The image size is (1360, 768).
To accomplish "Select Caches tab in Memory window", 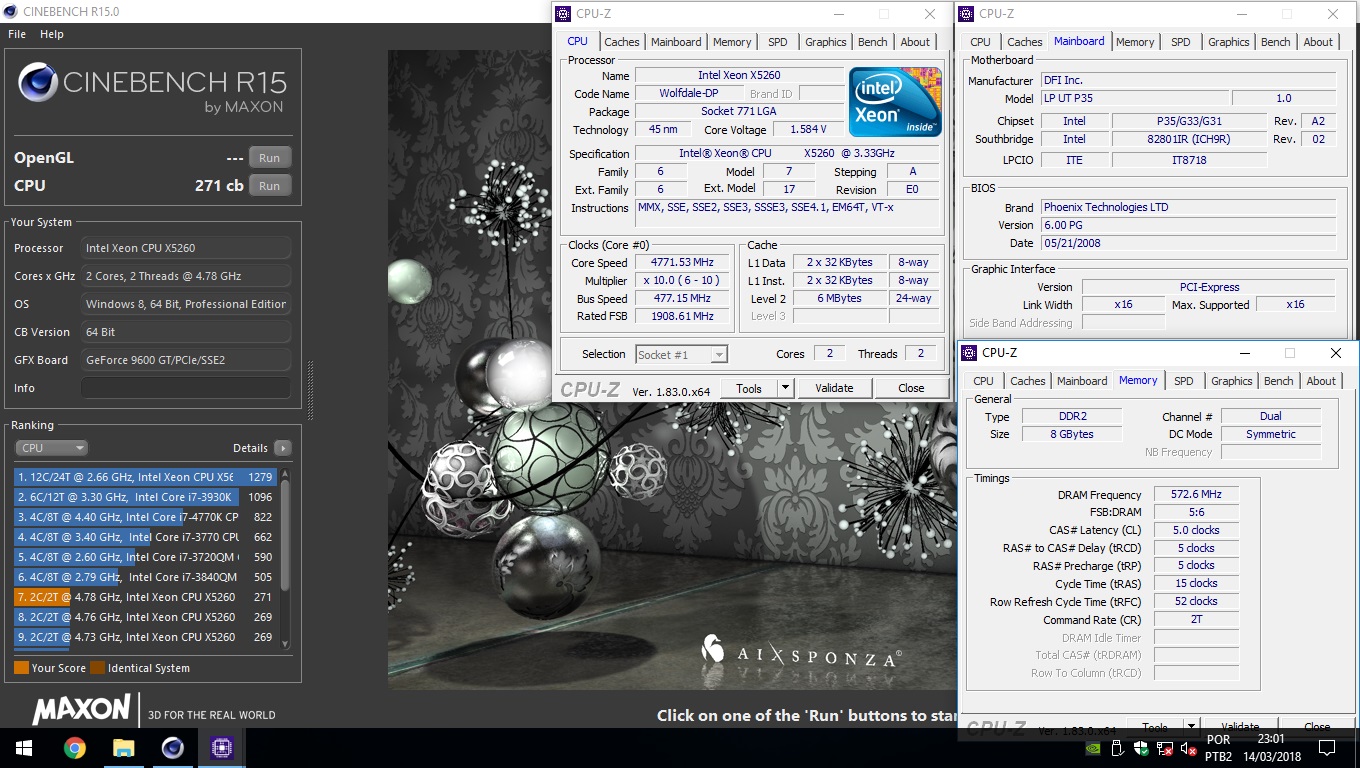I will pos(1028,381).
